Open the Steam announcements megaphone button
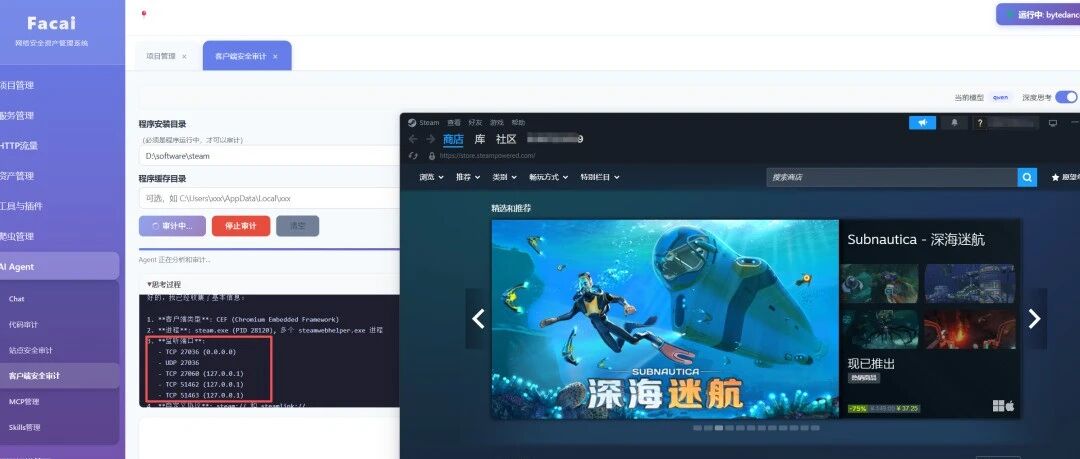1080x459 pixels. (922, 123)
